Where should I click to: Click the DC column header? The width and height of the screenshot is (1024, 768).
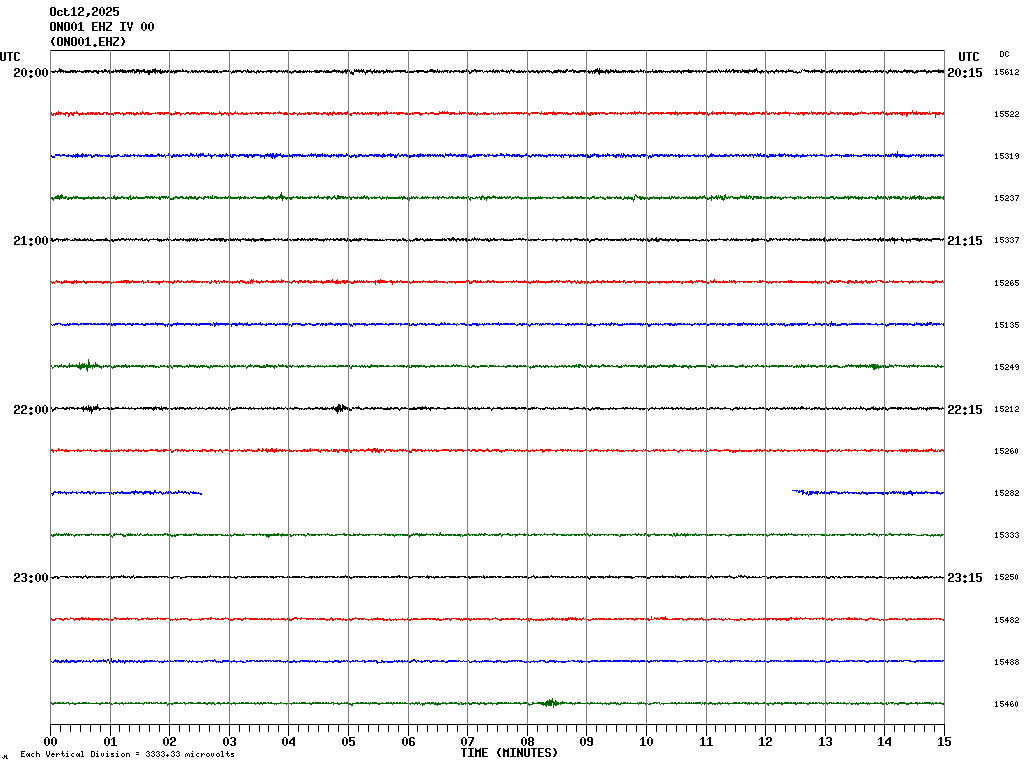point(1004,54)
